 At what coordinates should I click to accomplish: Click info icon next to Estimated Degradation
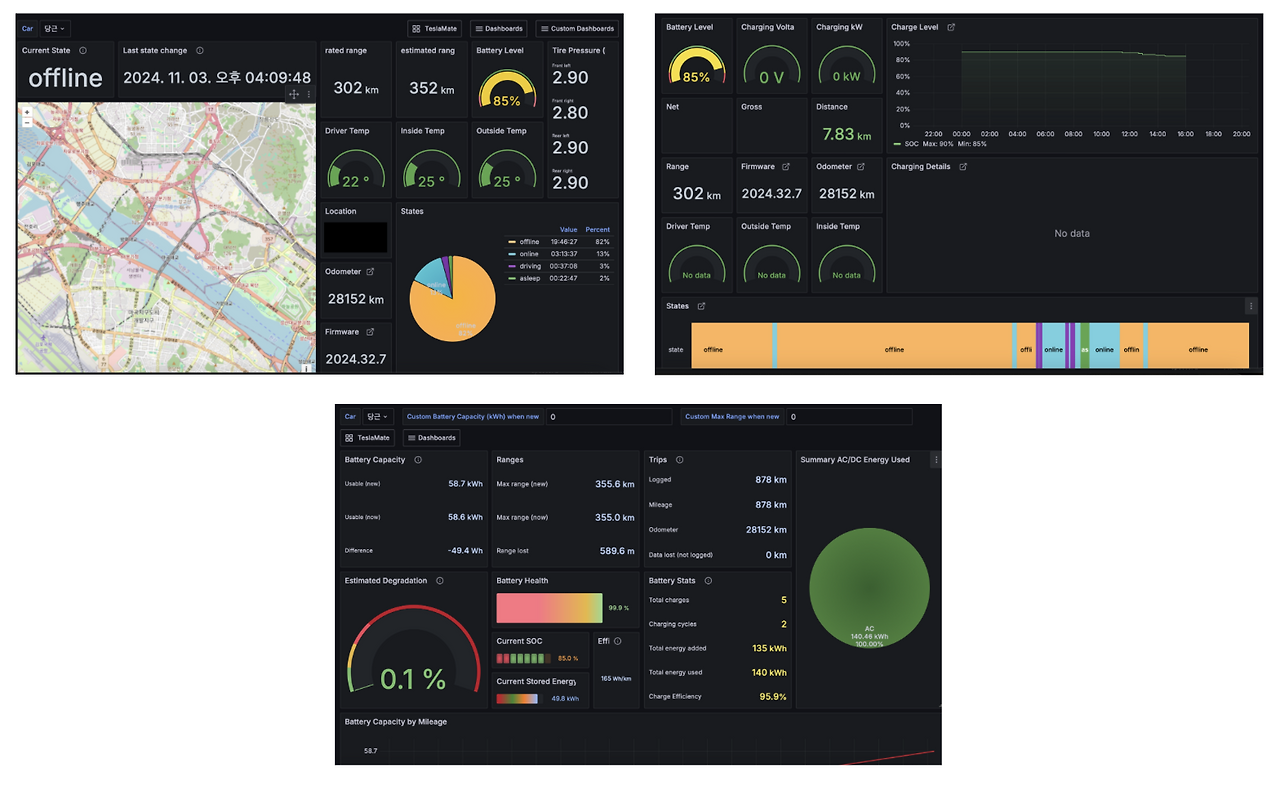click(x=440, y=580)
